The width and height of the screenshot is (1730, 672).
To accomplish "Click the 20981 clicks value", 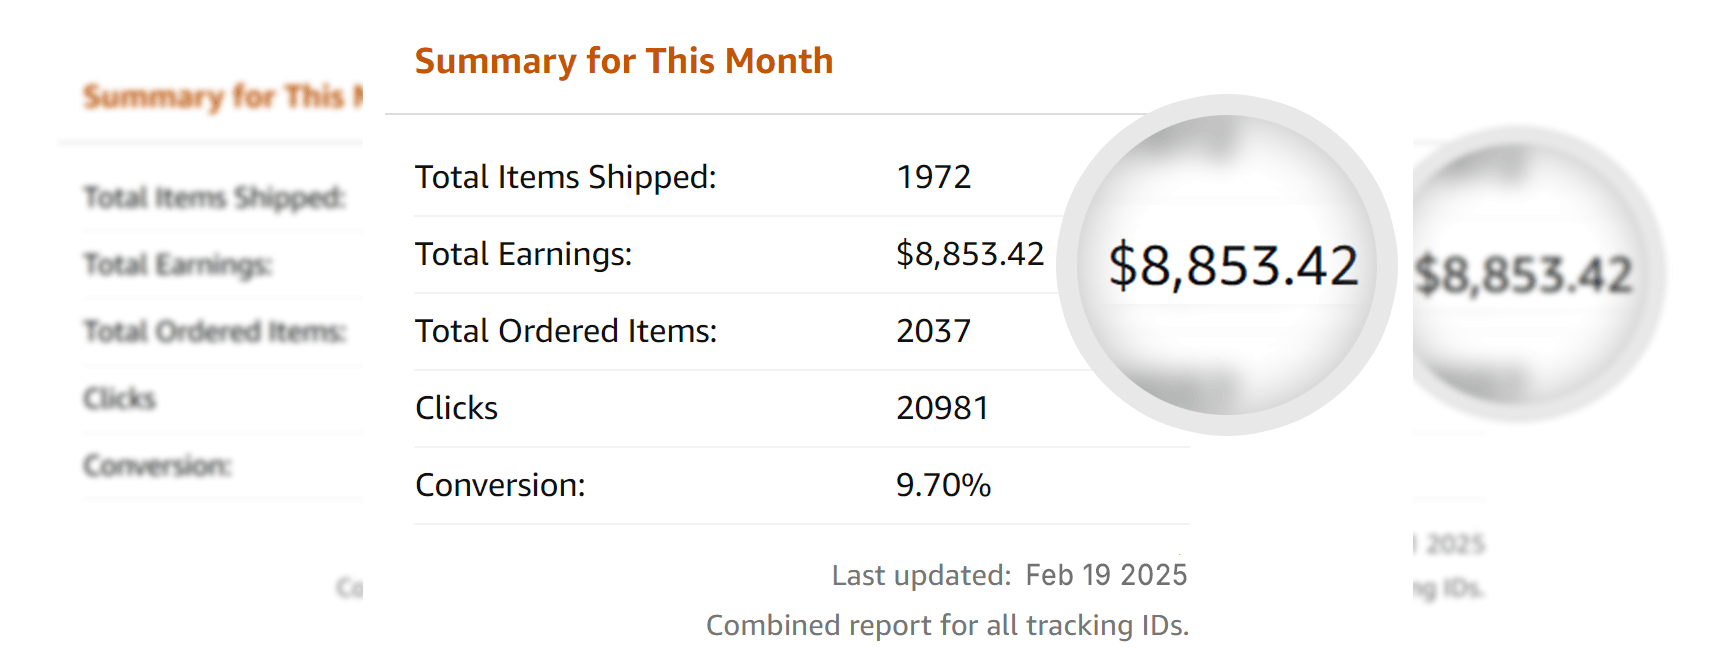I will pos(943,408).
